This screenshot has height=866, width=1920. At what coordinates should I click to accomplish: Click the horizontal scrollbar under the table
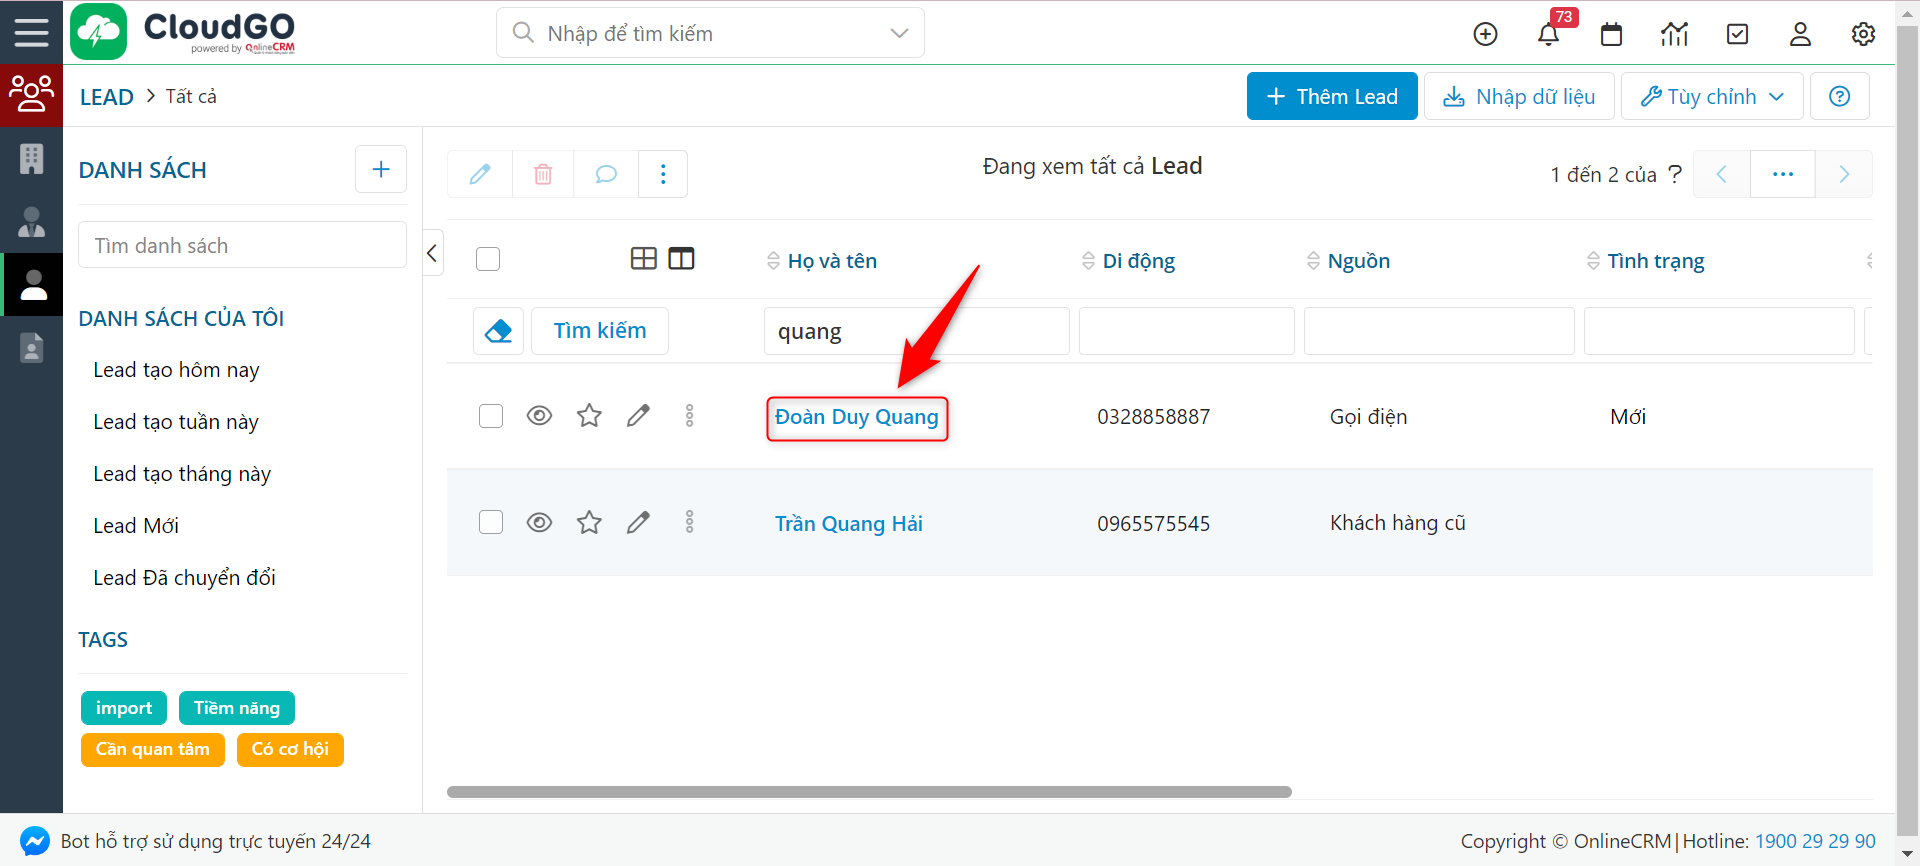tap(868, 792)
